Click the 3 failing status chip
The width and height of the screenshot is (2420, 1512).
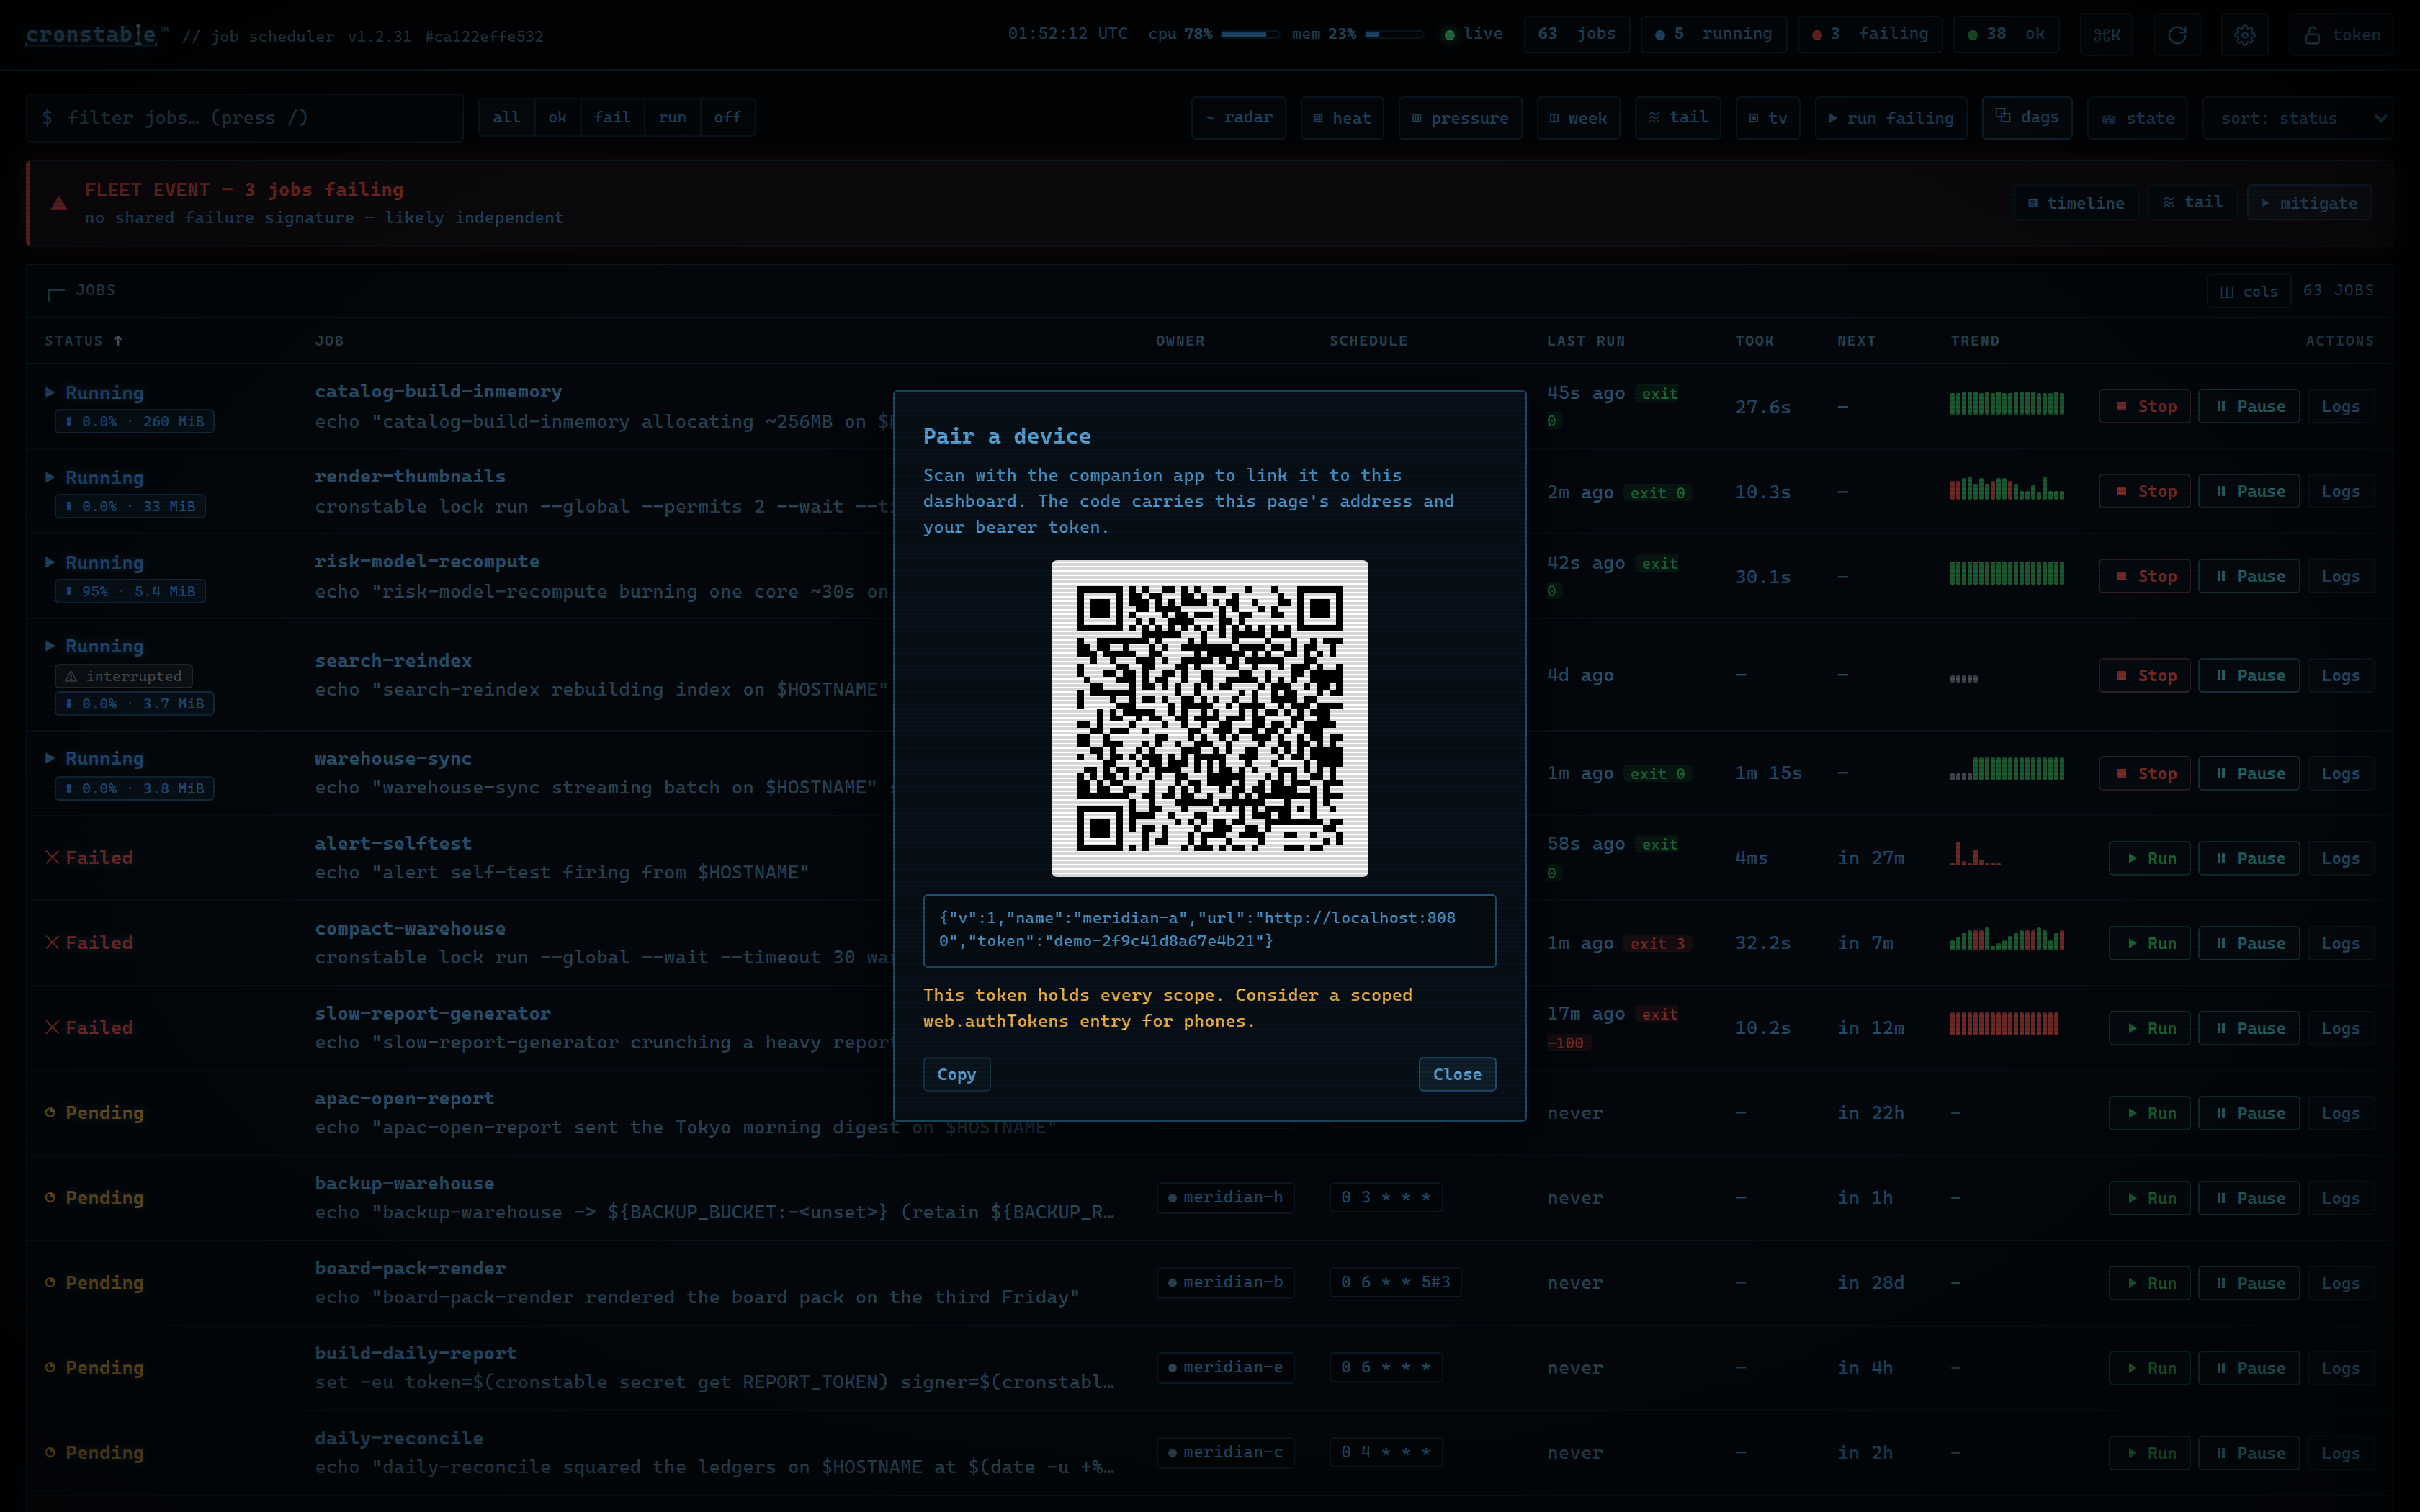(x=1869, y=35)
